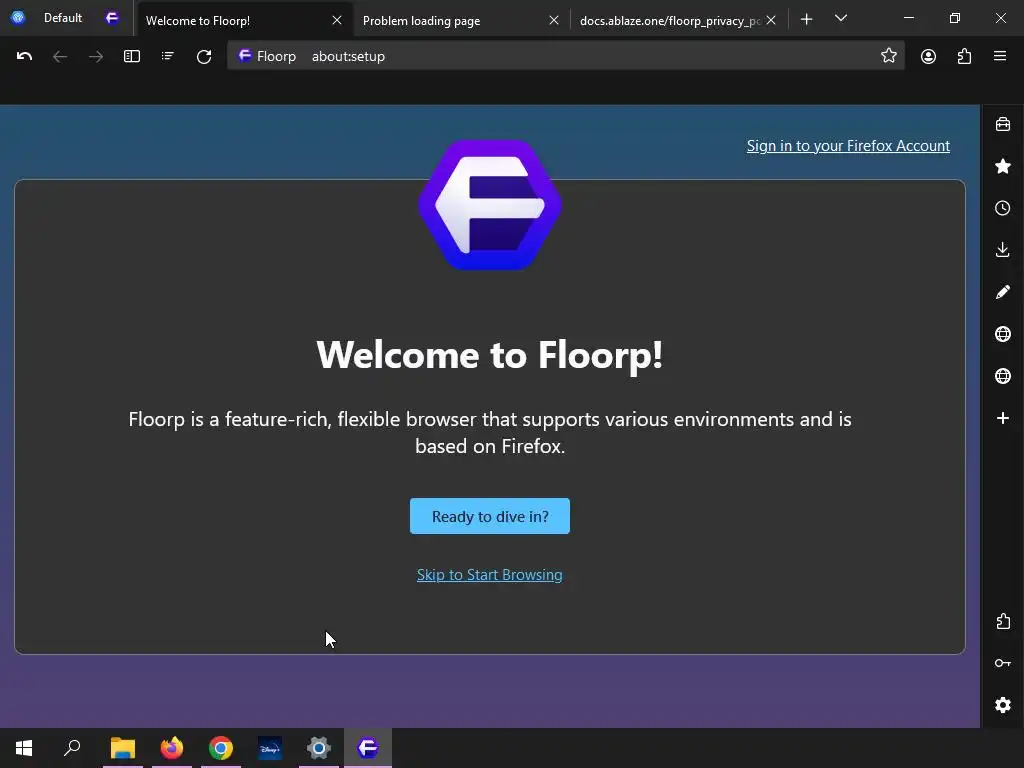Open the browser manager sidebar briefcase icon
Screen dimensions: 1024x768
[x=1002, y=124]
